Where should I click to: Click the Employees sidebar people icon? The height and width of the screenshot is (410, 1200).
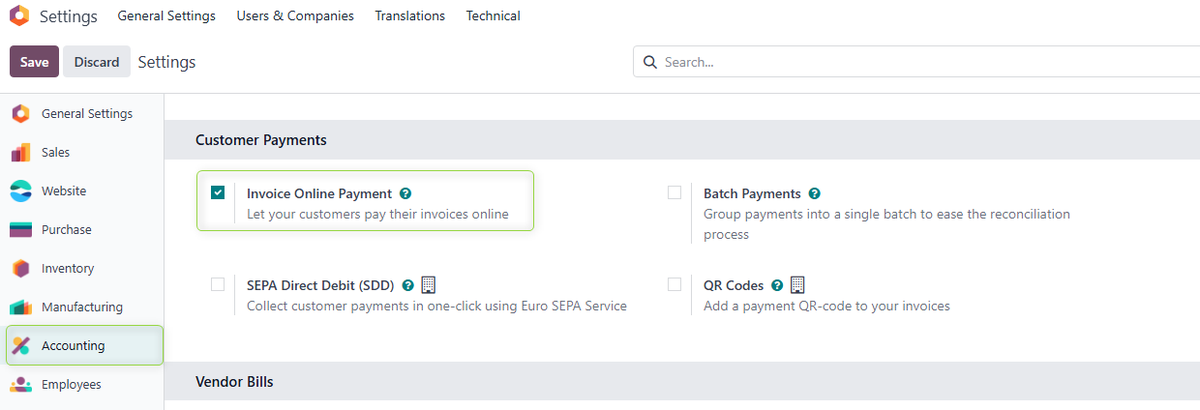[x=21, y=385]
